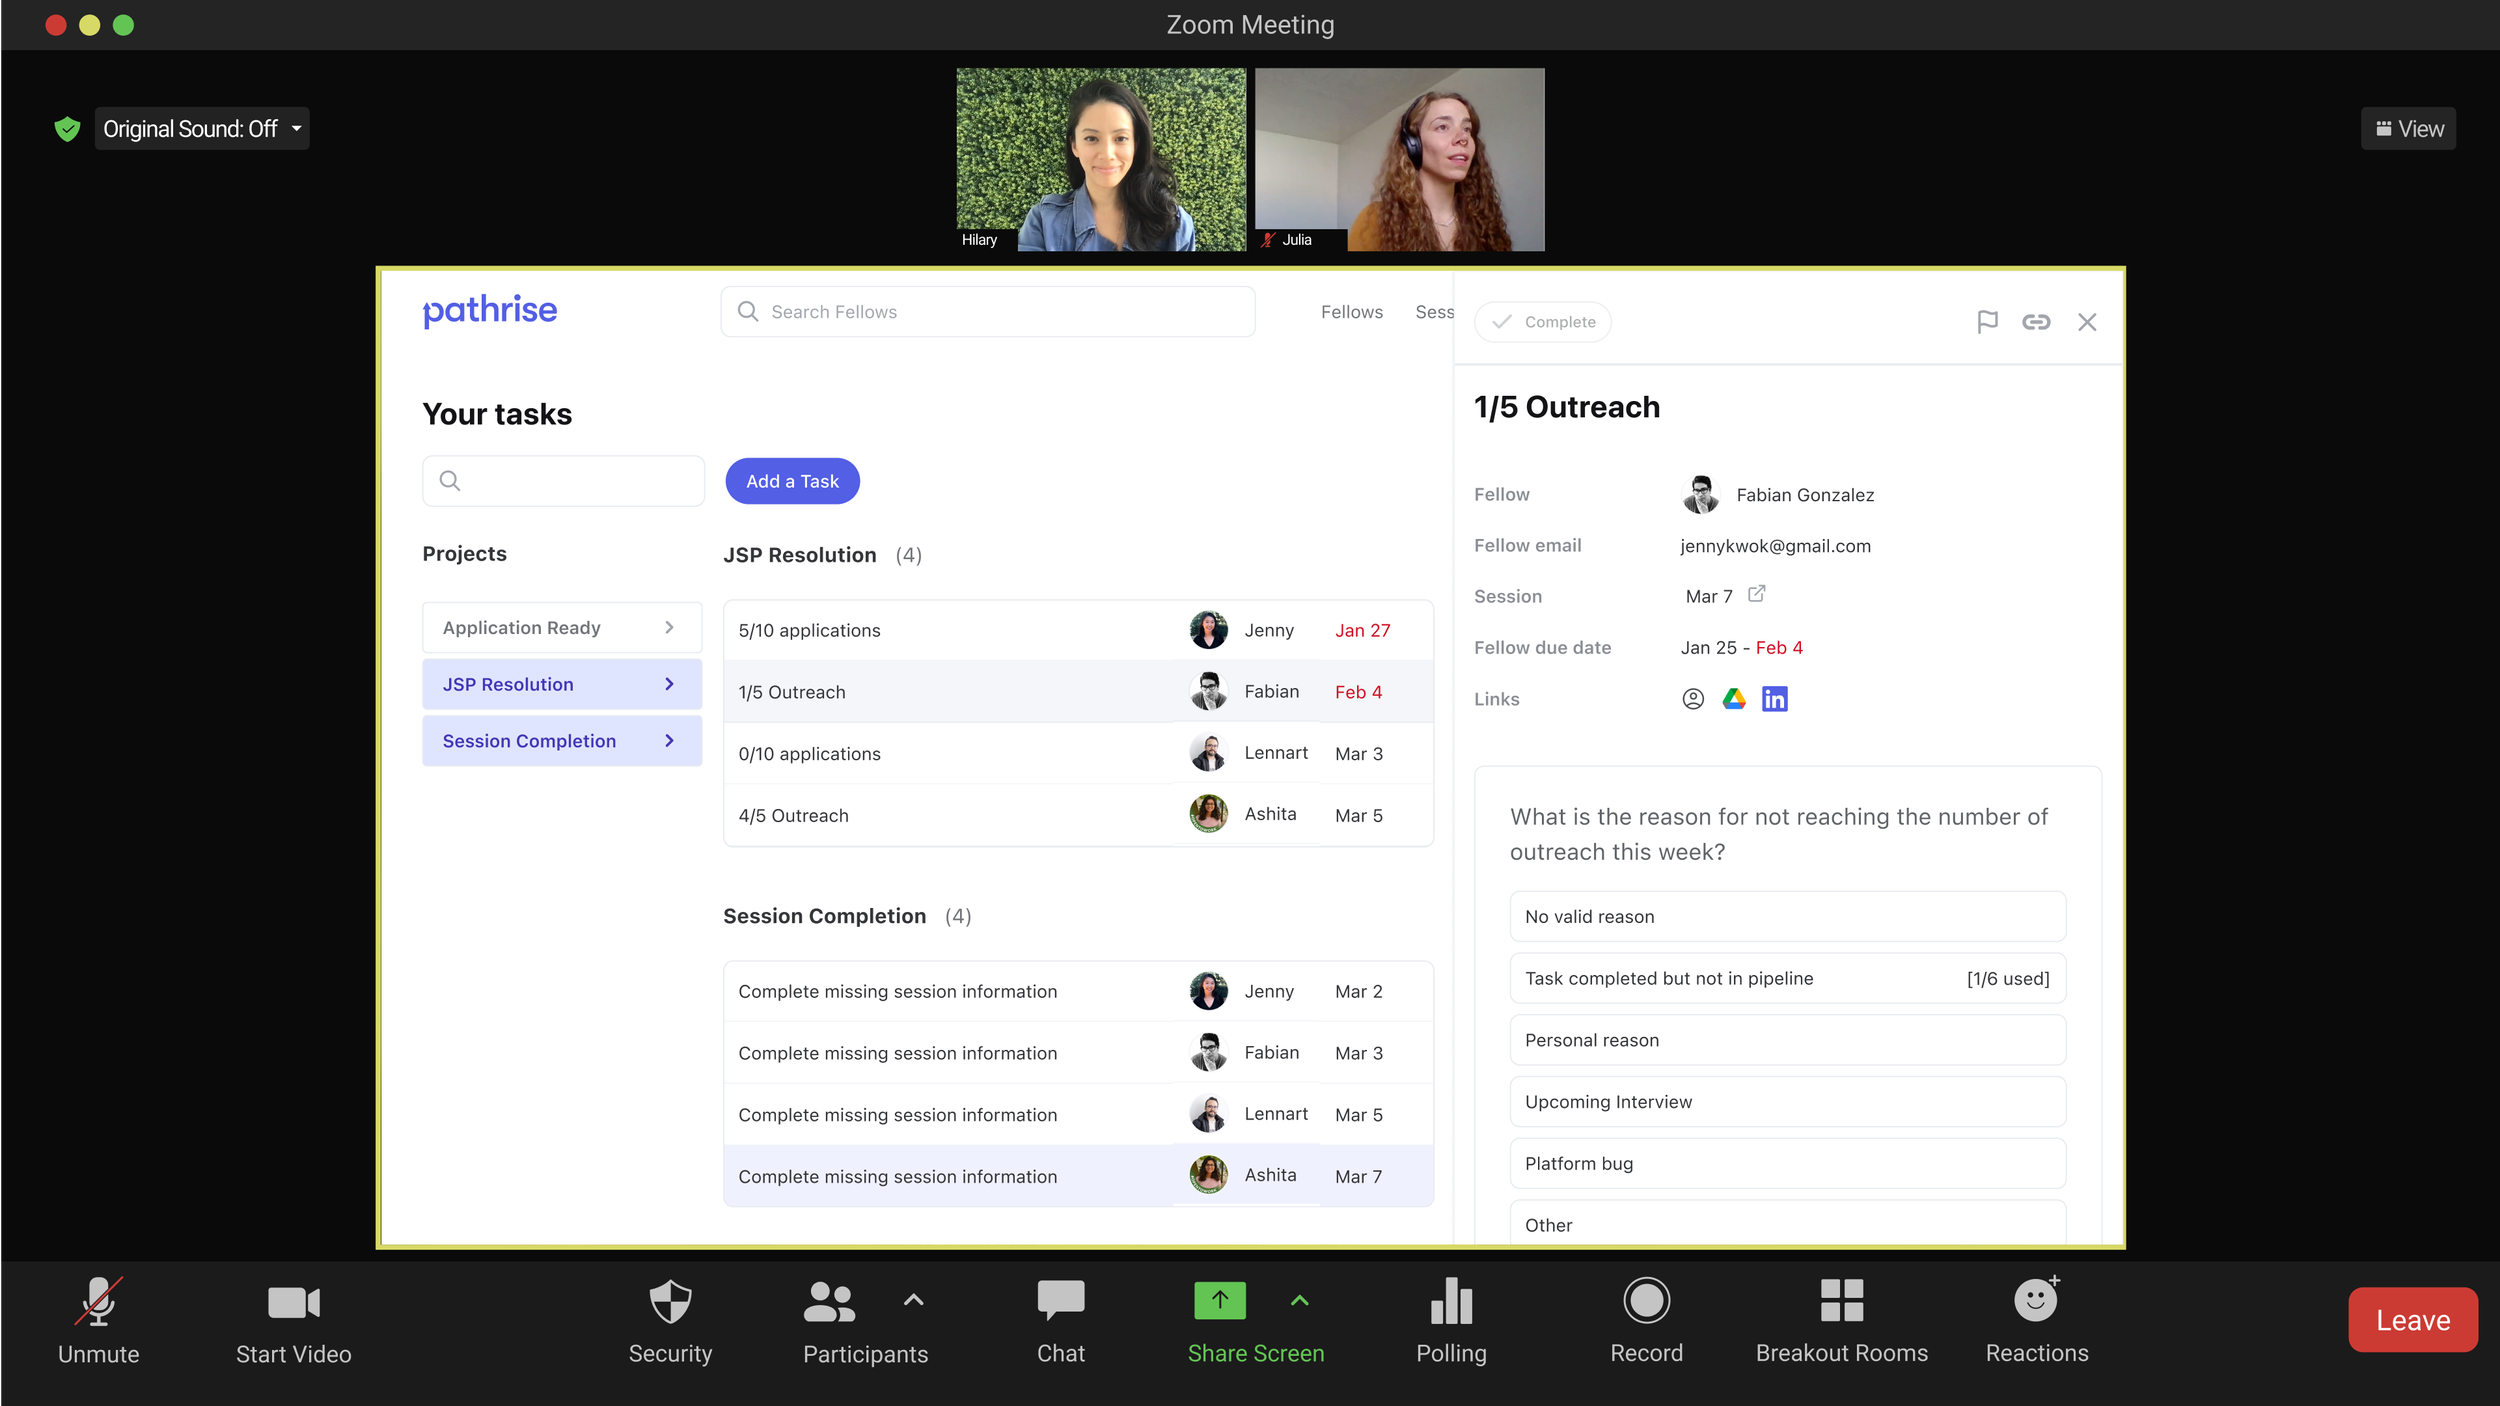Open the 1/5 Outreach task row
2500x1406 pixels.
pyautogui.click(x=1078, y=692)
